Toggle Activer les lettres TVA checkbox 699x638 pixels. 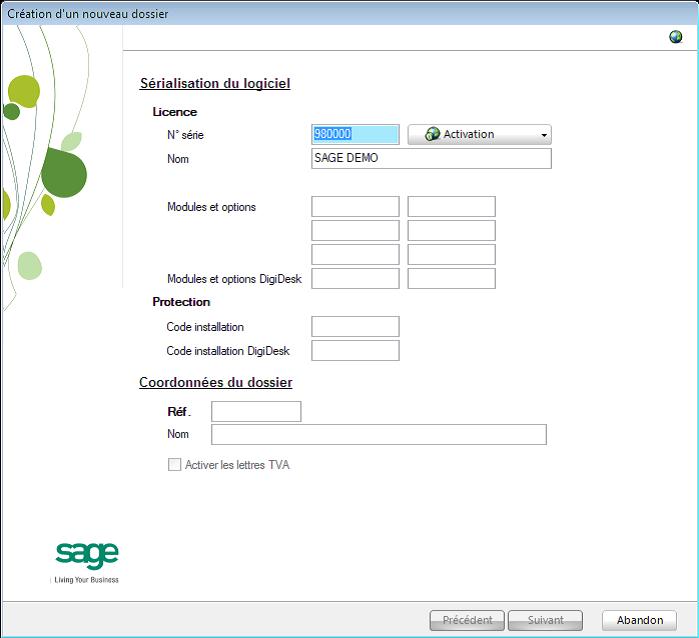[x=174, y=465]
